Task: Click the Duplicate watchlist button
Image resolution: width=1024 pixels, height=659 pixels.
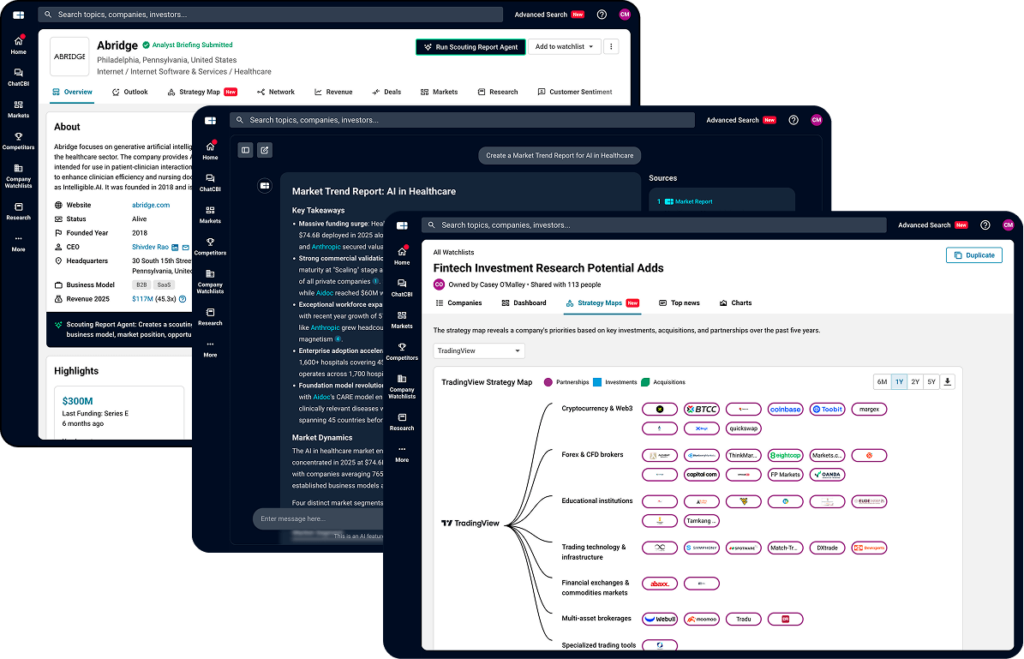Action: tap(973, 255)
